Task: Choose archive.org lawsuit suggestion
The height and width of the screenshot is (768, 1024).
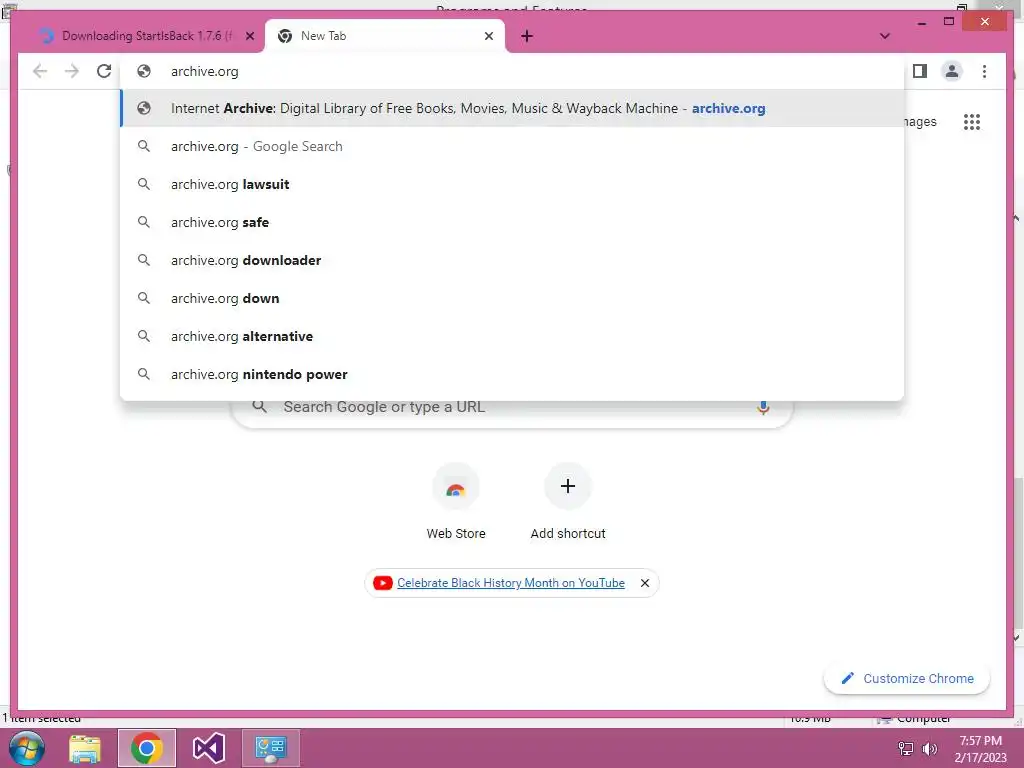Action: [512, 184]
